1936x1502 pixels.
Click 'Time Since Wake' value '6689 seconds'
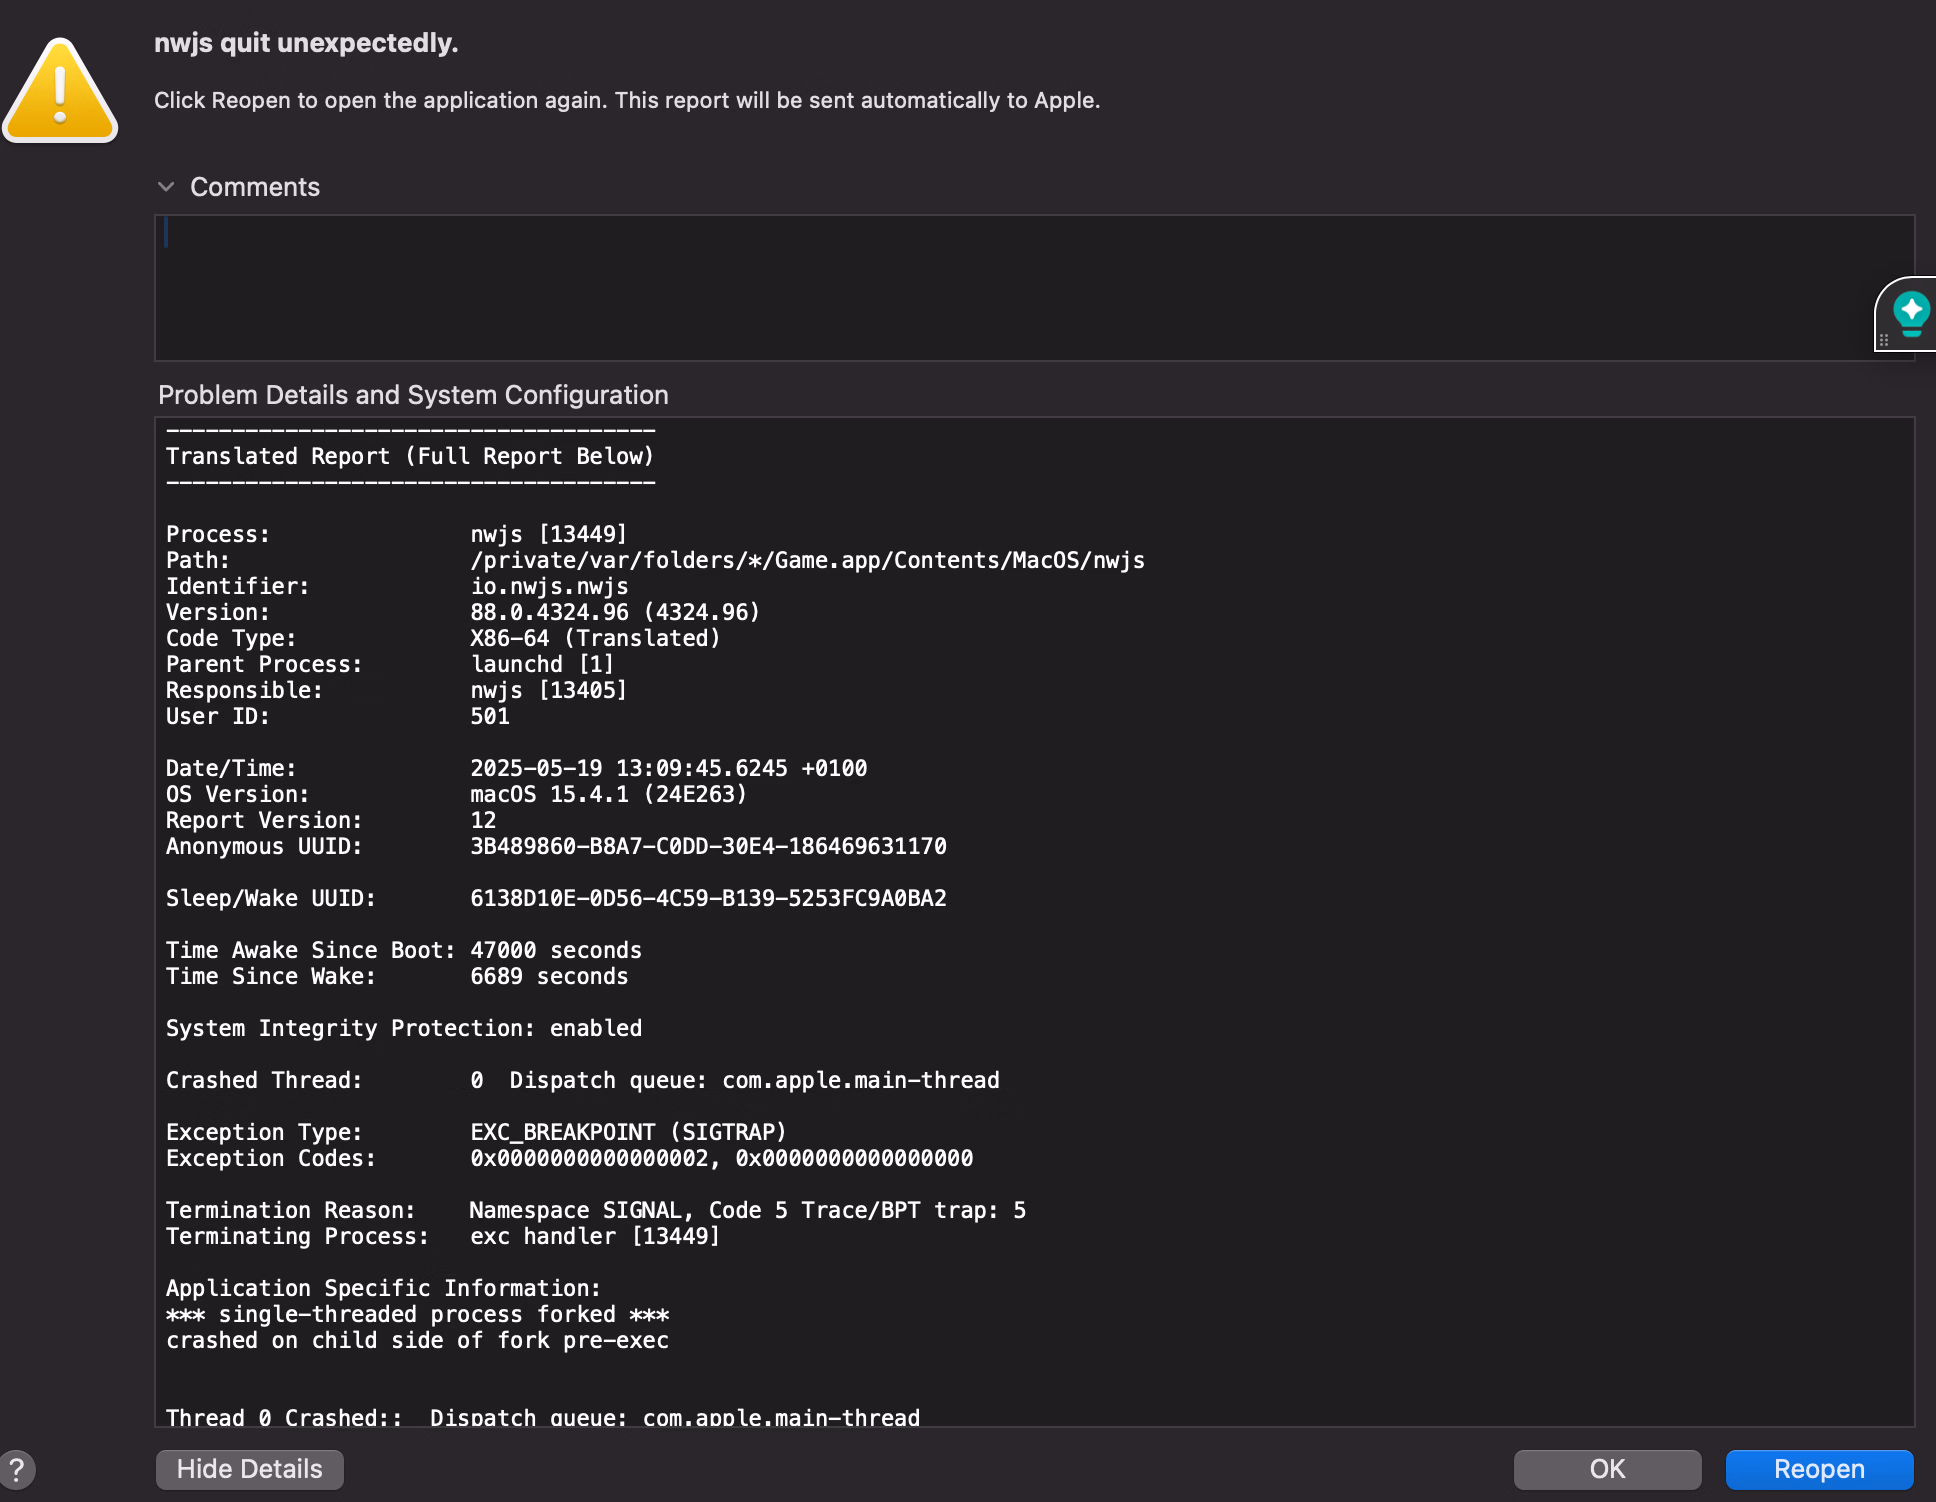point(549,976)
